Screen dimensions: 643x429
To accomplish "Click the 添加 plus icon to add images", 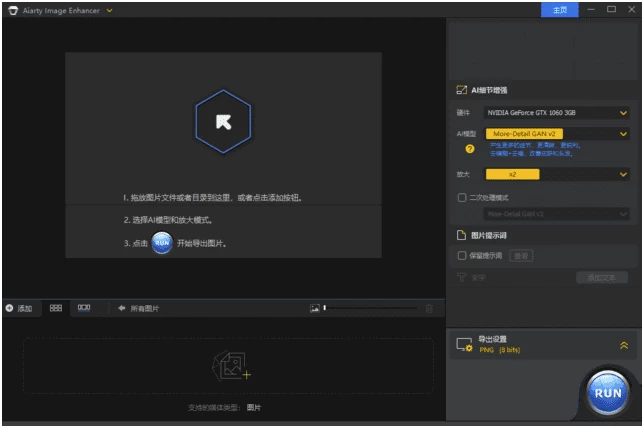I will [x=10, y=309].
